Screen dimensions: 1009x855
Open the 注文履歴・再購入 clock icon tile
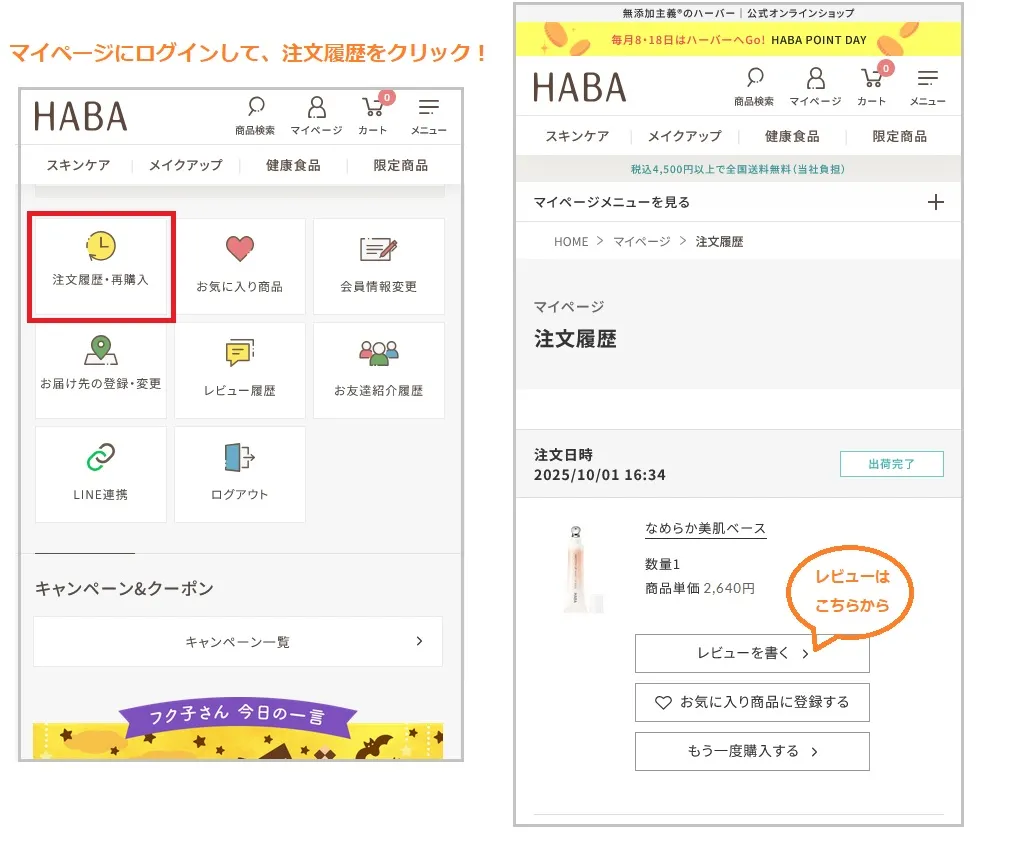tap(101, 265)
